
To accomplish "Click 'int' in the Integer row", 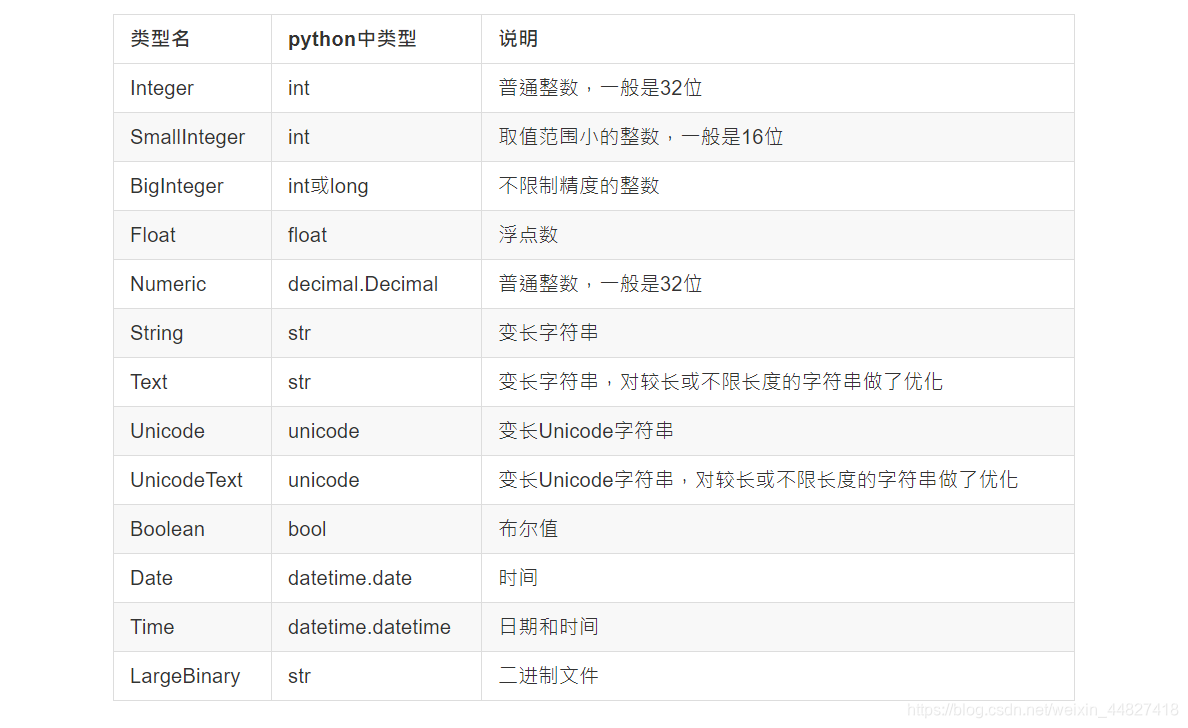I will pos(299,88).
